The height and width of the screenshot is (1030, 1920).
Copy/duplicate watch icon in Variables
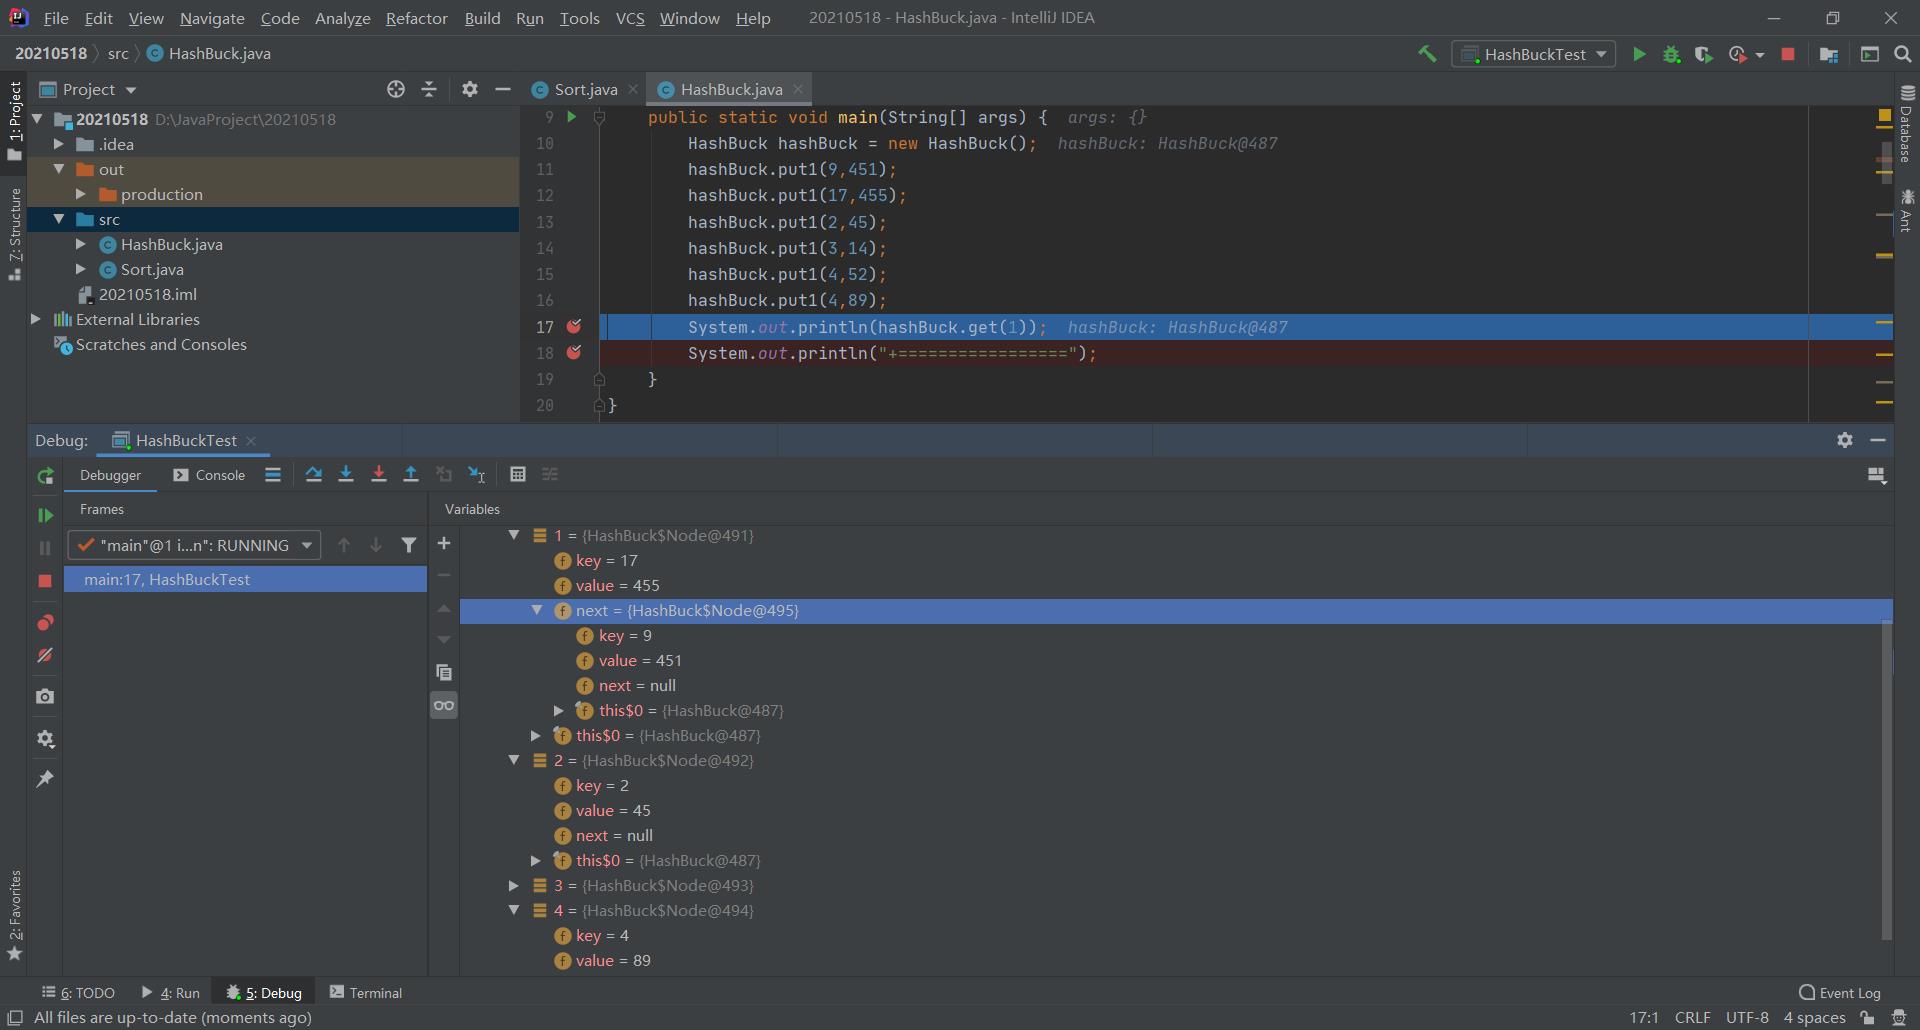coord(444,672)
